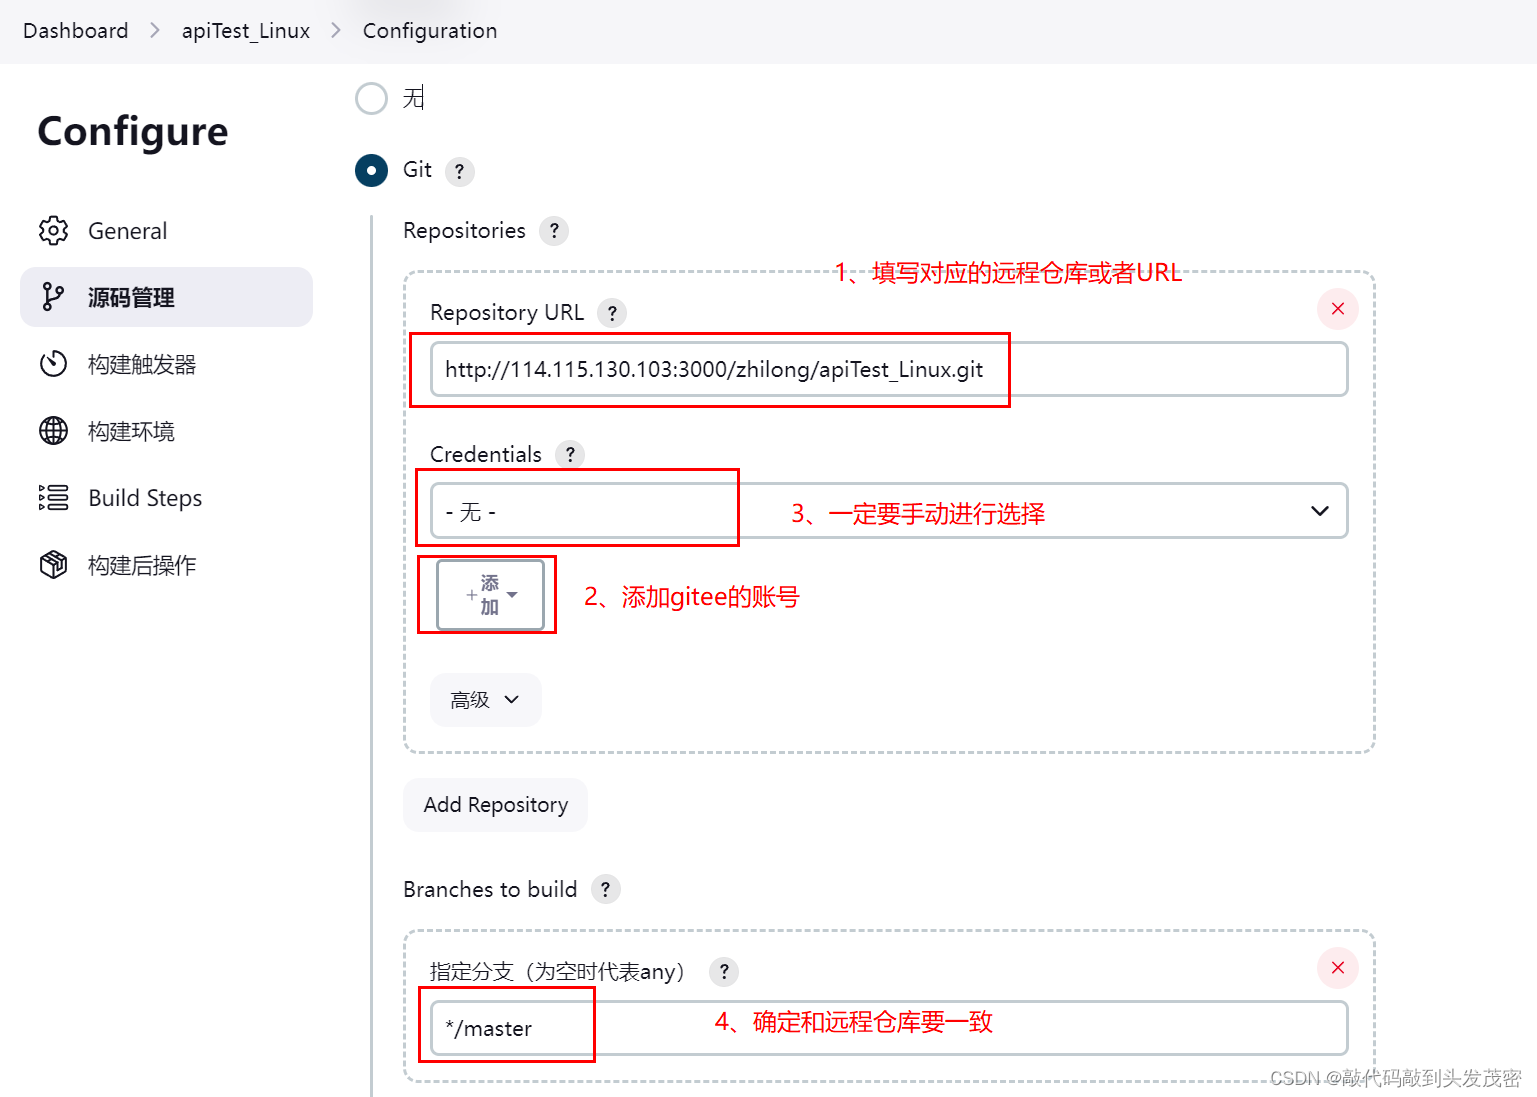
Task: Open help for Repository URL field
Action: pyautogui.click(x=612, y=313)
